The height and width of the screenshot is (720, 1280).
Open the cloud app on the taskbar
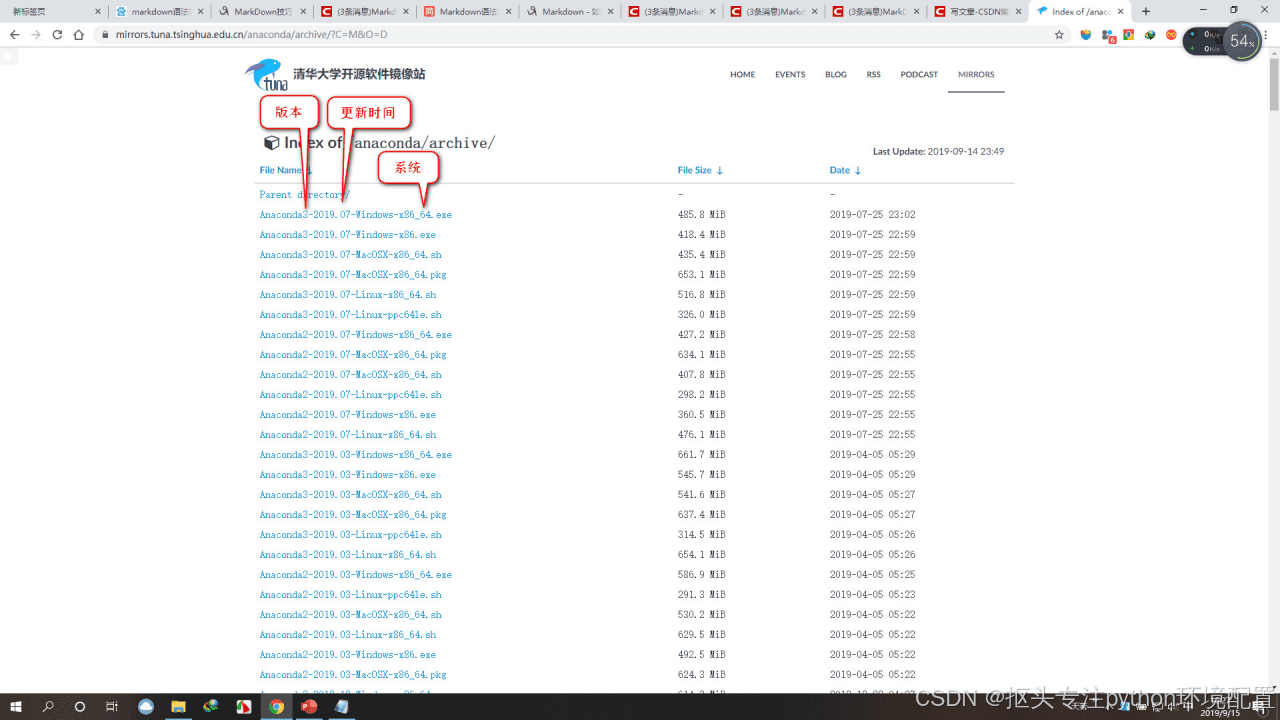point(146,706)
